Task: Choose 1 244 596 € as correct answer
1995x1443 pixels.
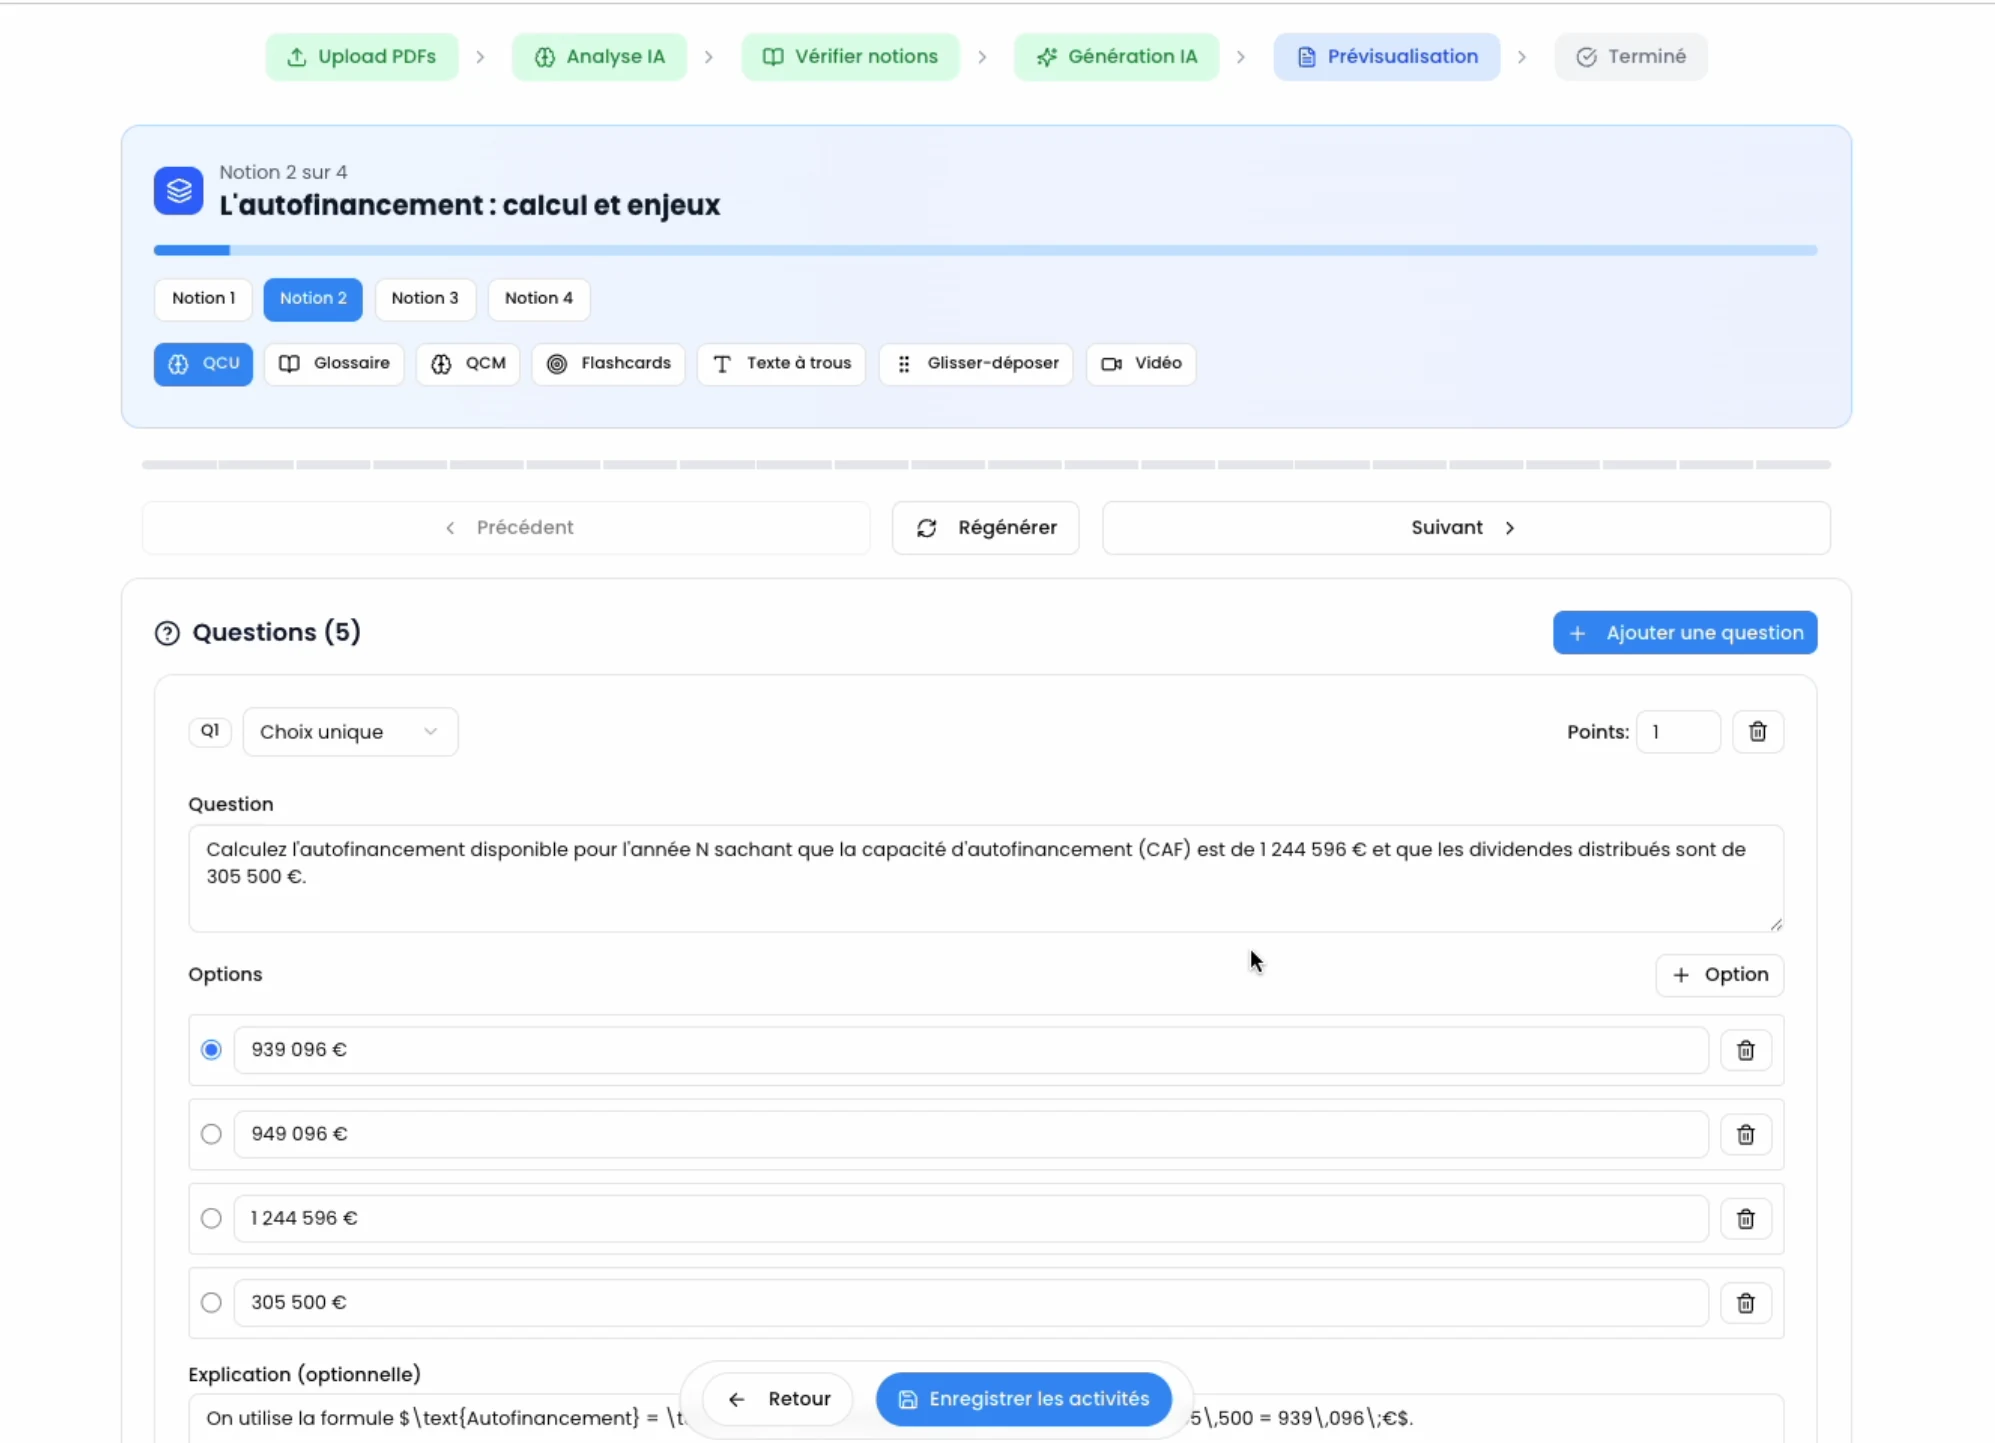Action: click(x=211, y=1218)
